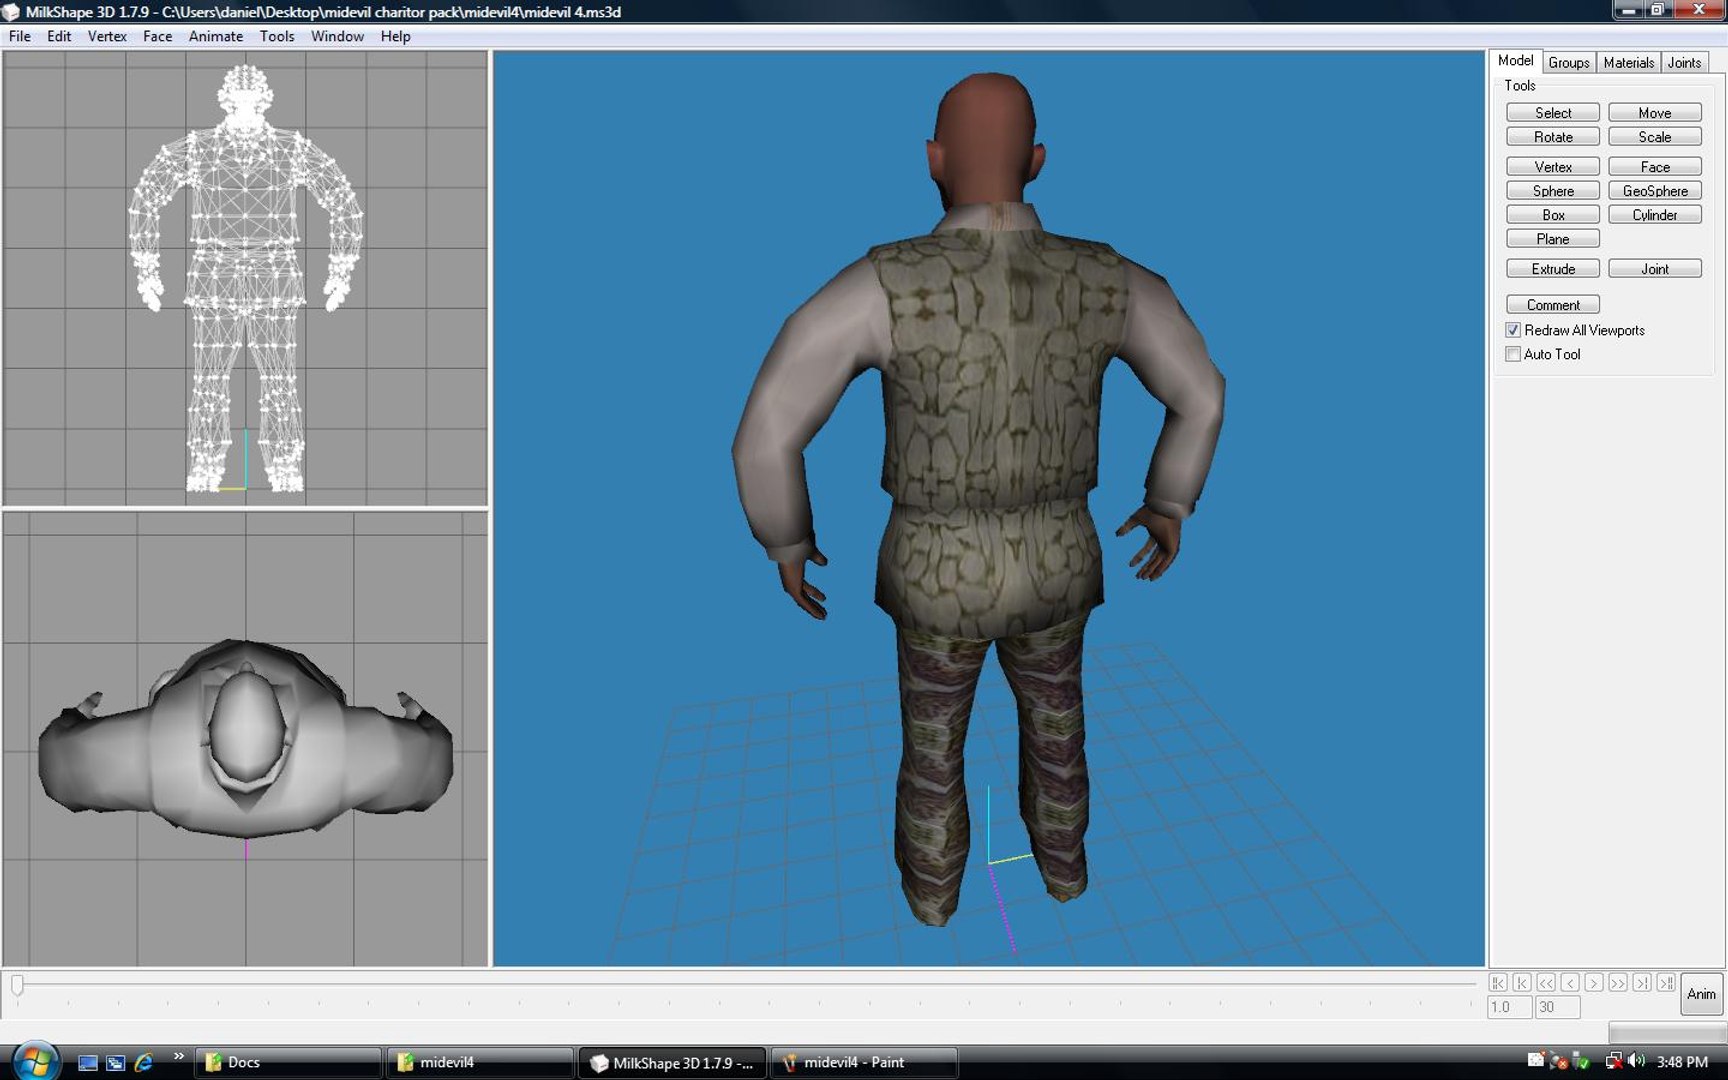This screenshot has height=1080, width=1728.
Task: Open the File menu
Action: (x=20, y=36)
